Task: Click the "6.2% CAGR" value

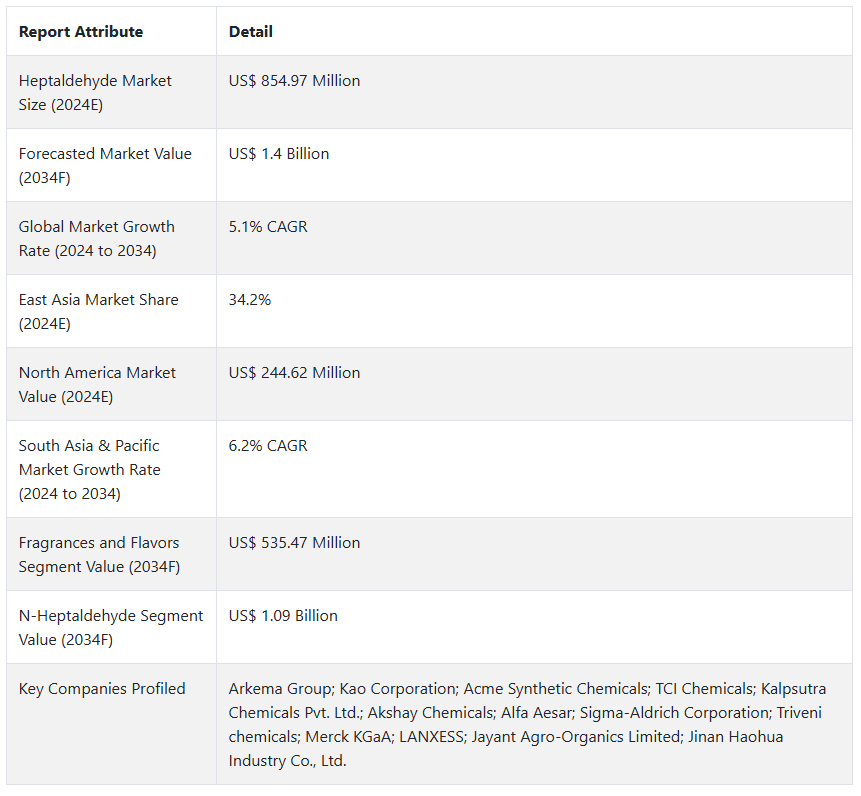Action: click(x=268, y=446)
